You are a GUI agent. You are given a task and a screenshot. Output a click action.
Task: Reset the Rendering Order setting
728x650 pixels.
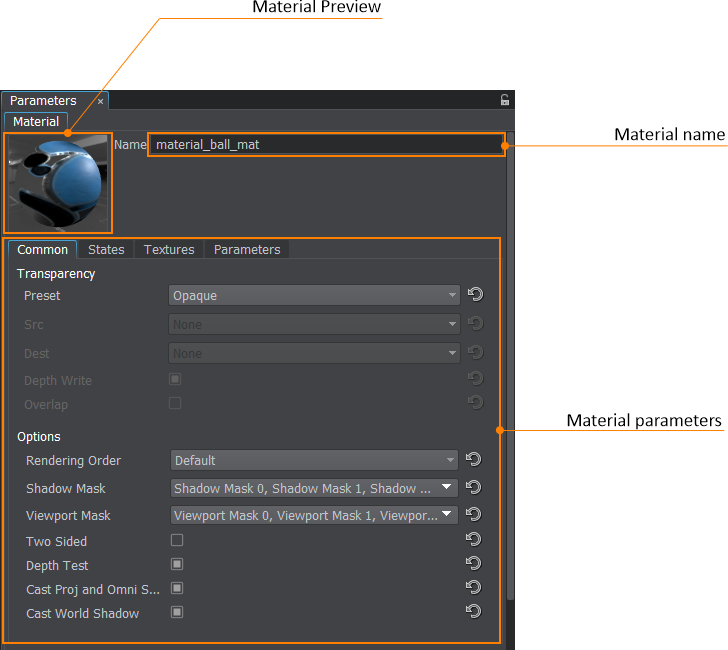(475, 460)
